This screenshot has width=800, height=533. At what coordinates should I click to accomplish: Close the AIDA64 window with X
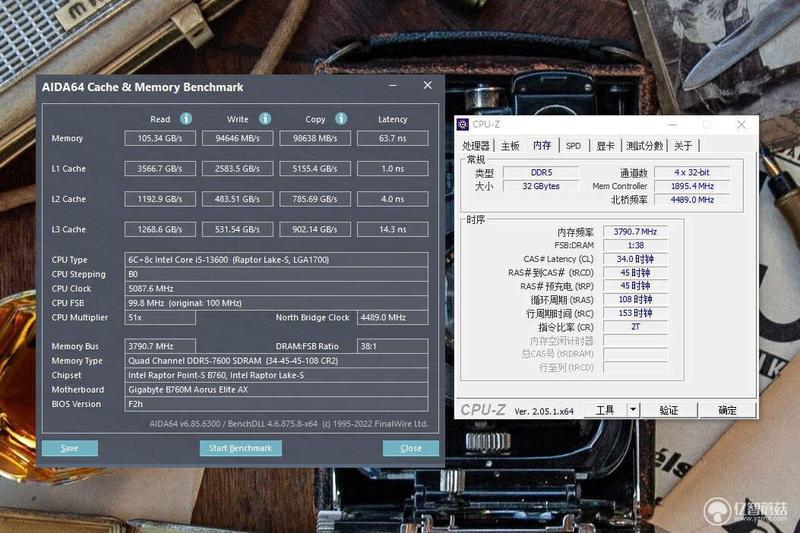tap(428, 86)
